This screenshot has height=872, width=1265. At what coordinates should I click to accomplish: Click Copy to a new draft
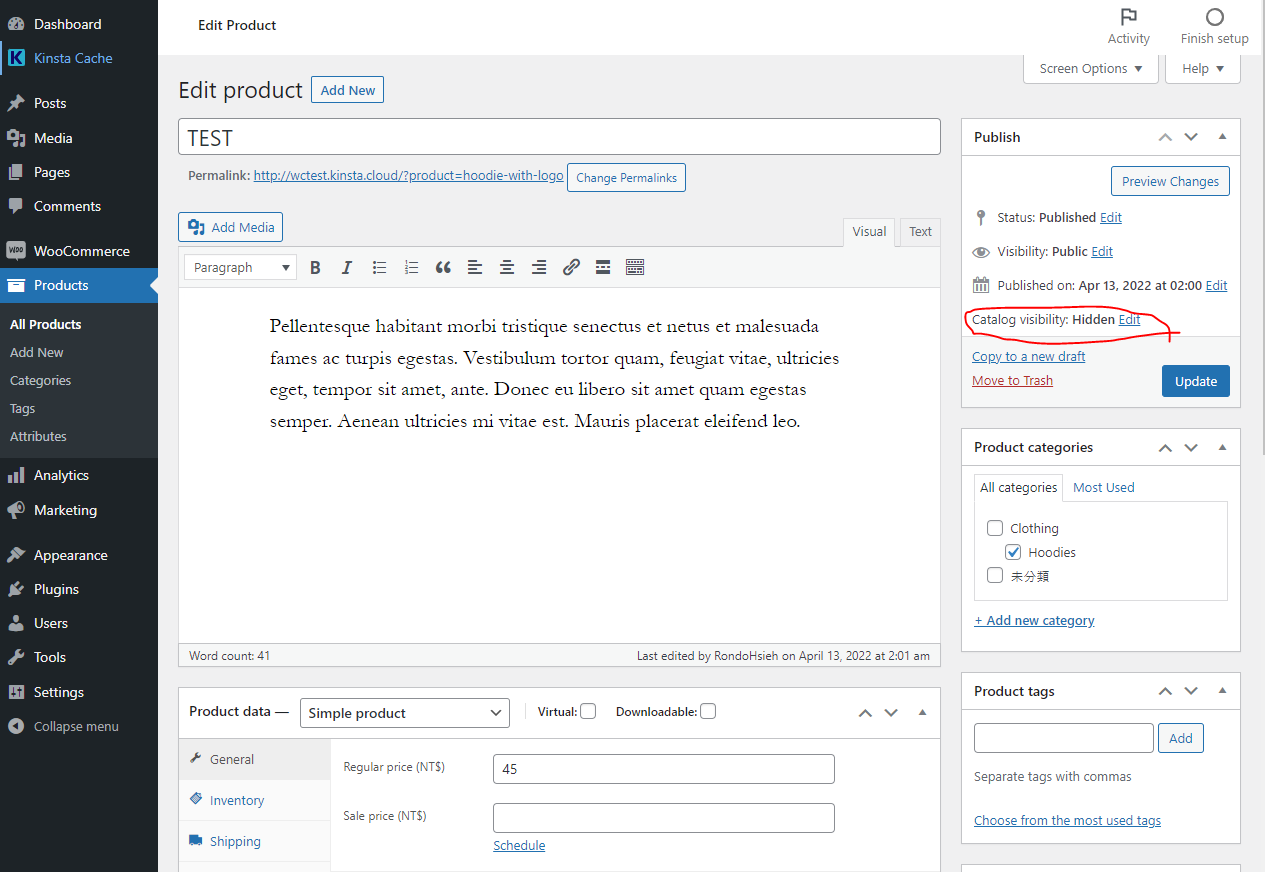[x=1028, y=357]
